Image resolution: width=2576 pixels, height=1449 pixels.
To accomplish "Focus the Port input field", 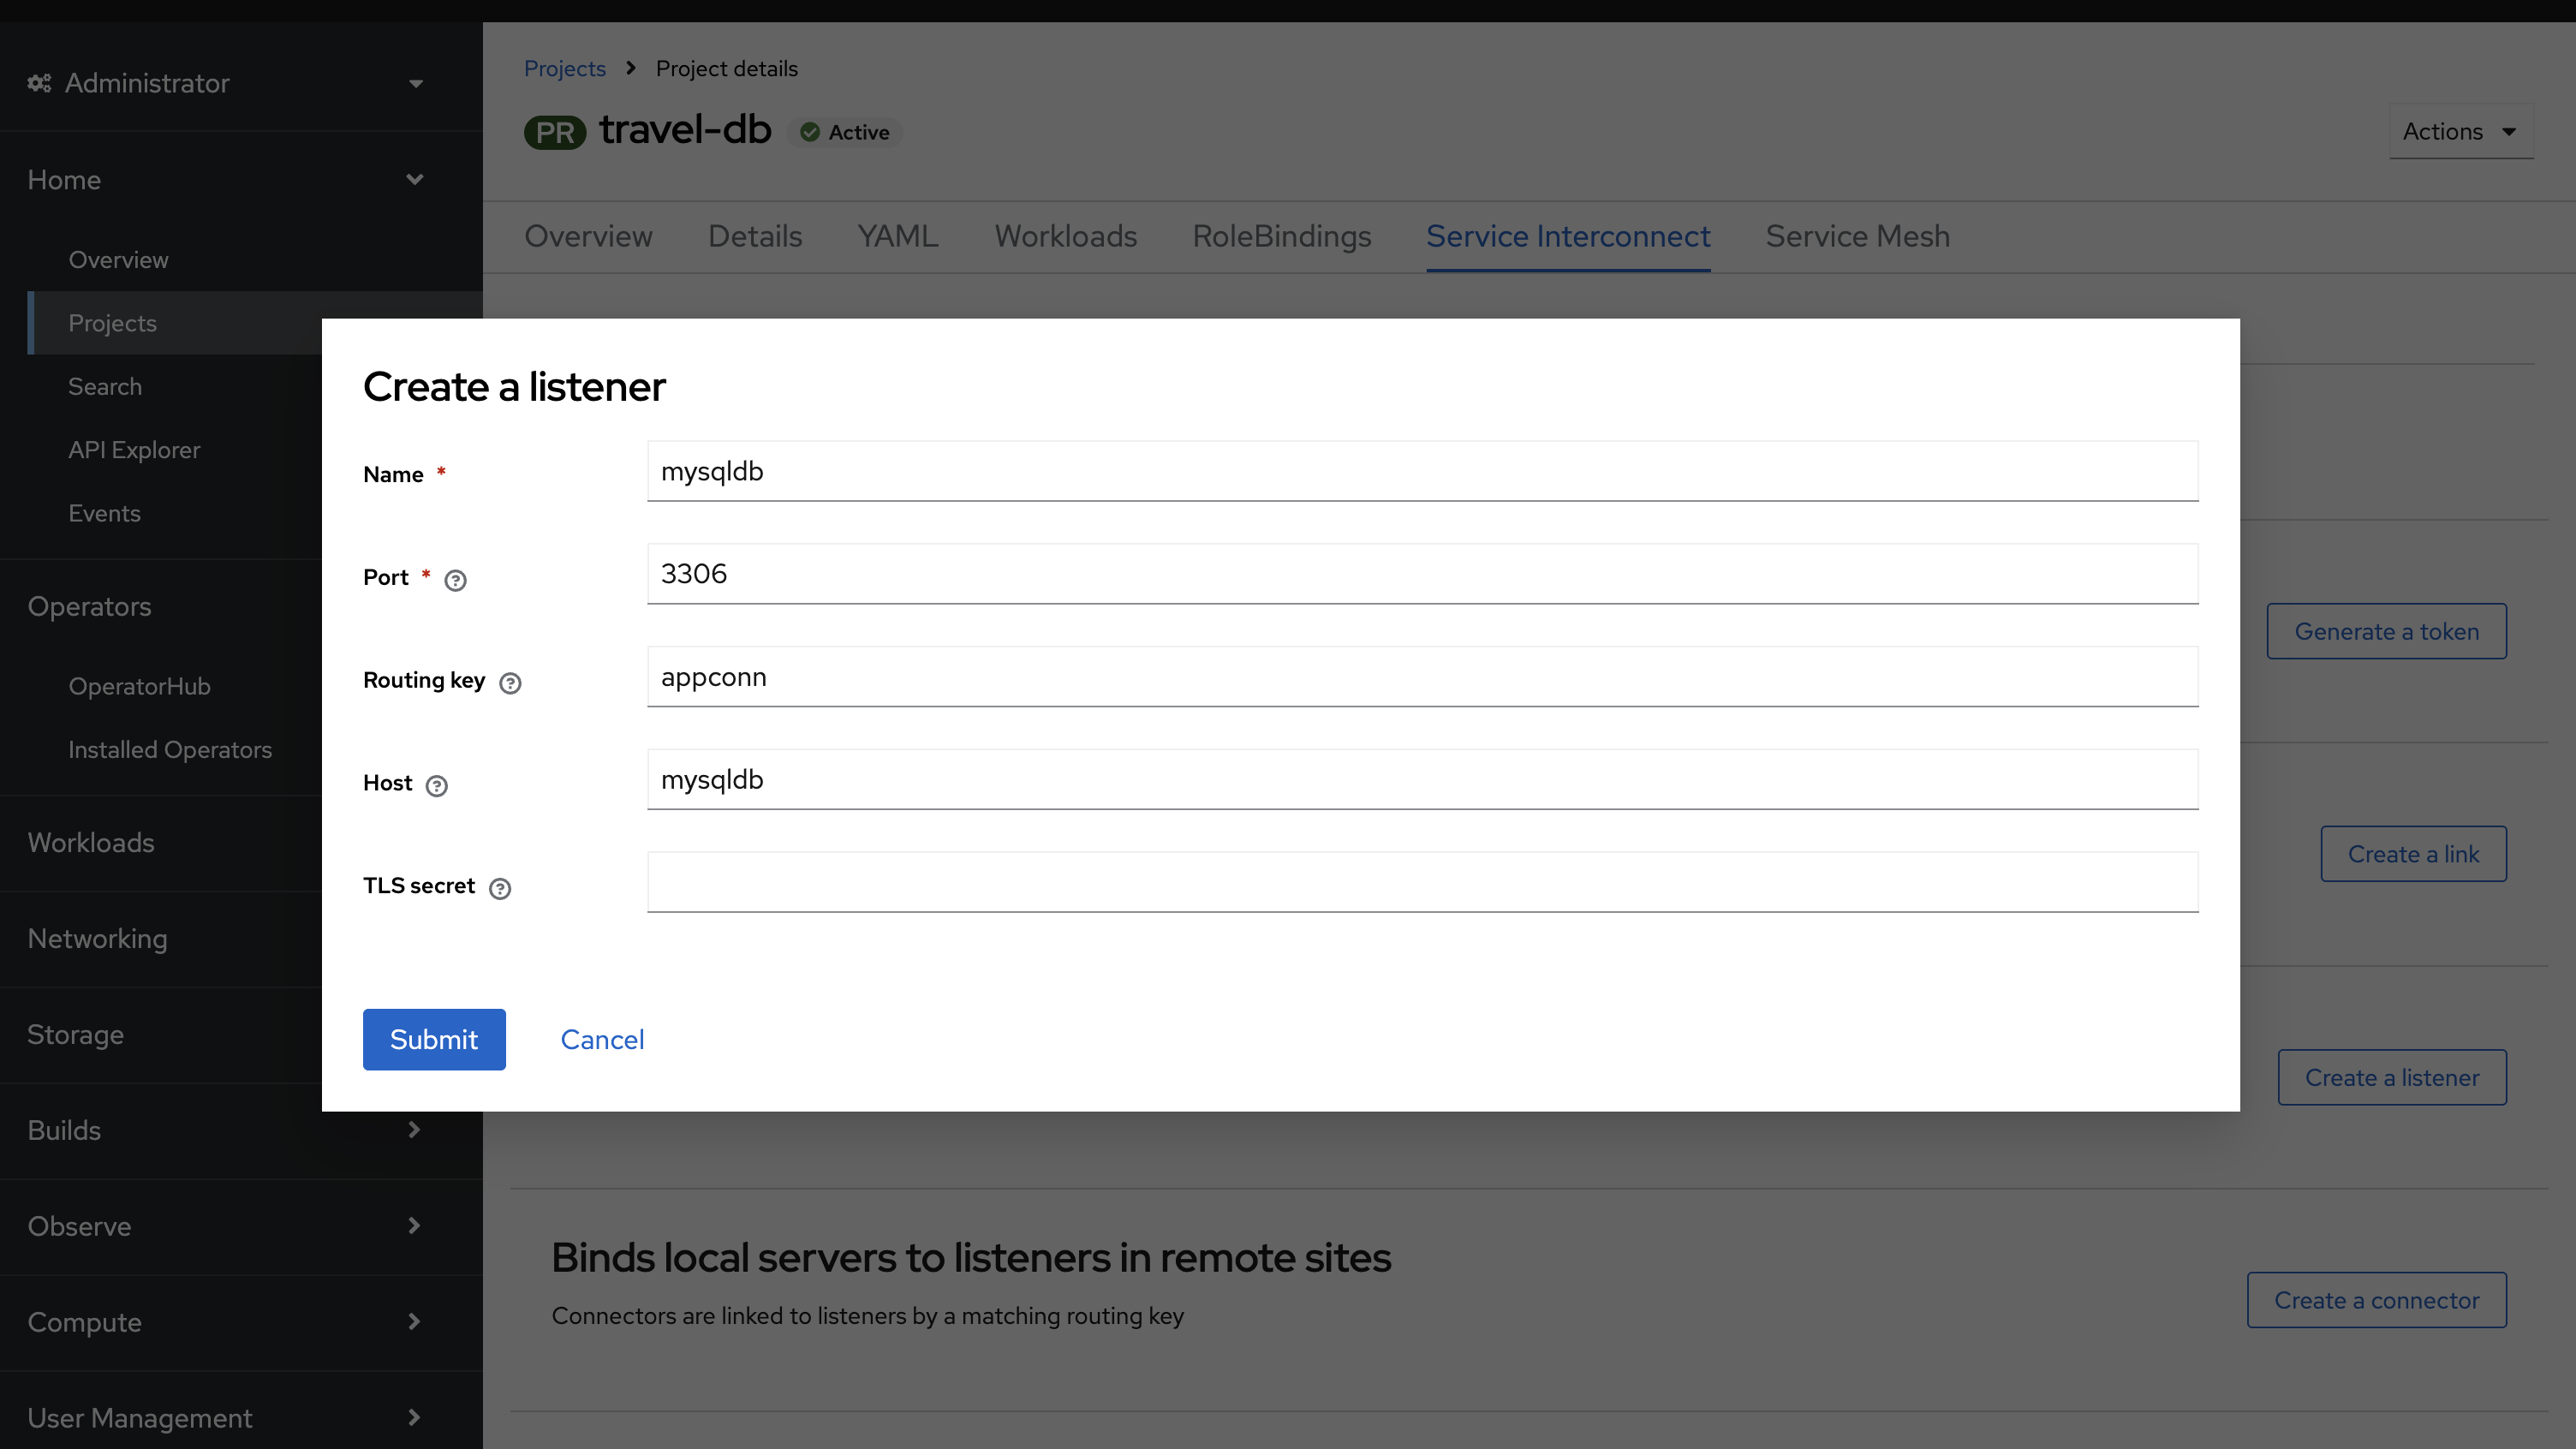I will (1422, 574).
